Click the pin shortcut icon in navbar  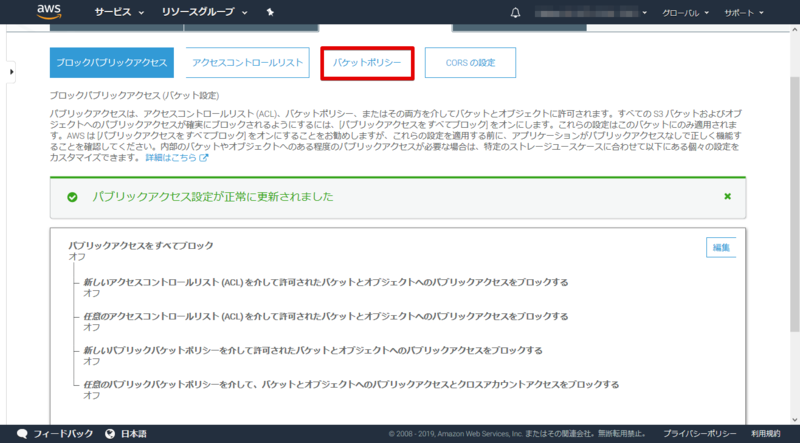pyautogui.click(x=270, y=12)
